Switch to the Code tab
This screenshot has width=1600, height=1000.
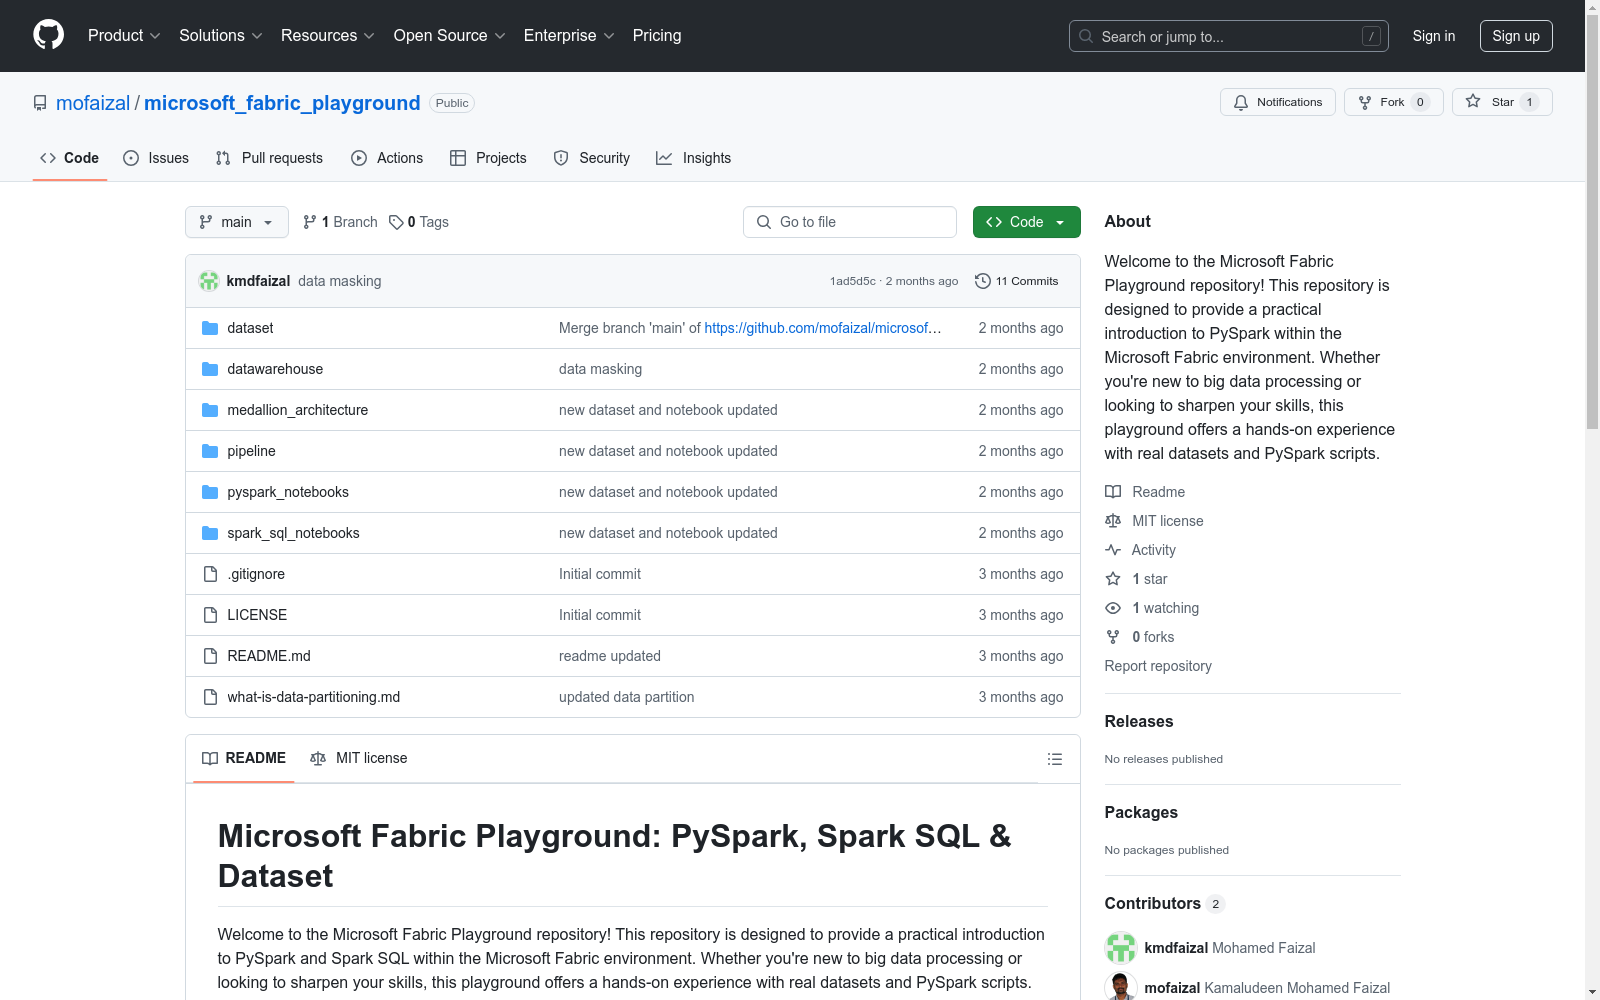69,158
